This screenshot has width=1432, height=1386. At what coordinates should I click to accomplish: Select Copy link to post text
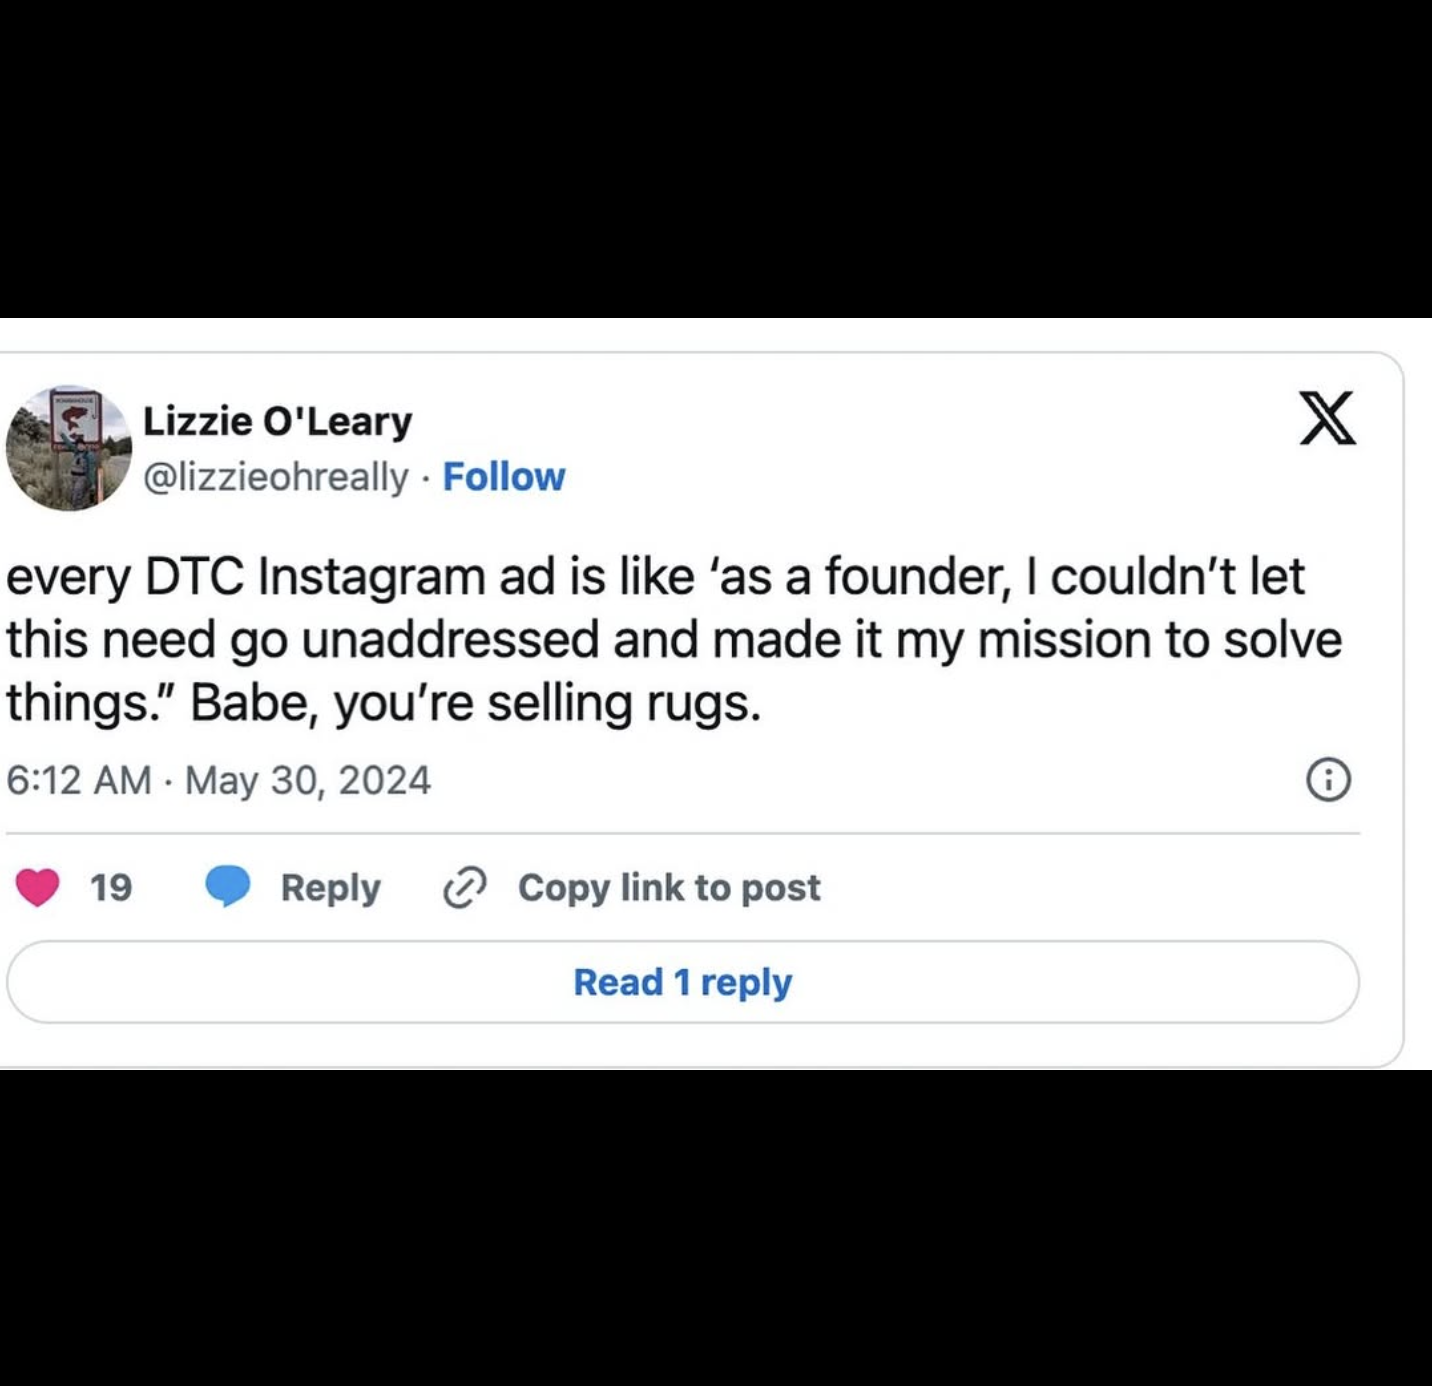click(x=669, y=887)
